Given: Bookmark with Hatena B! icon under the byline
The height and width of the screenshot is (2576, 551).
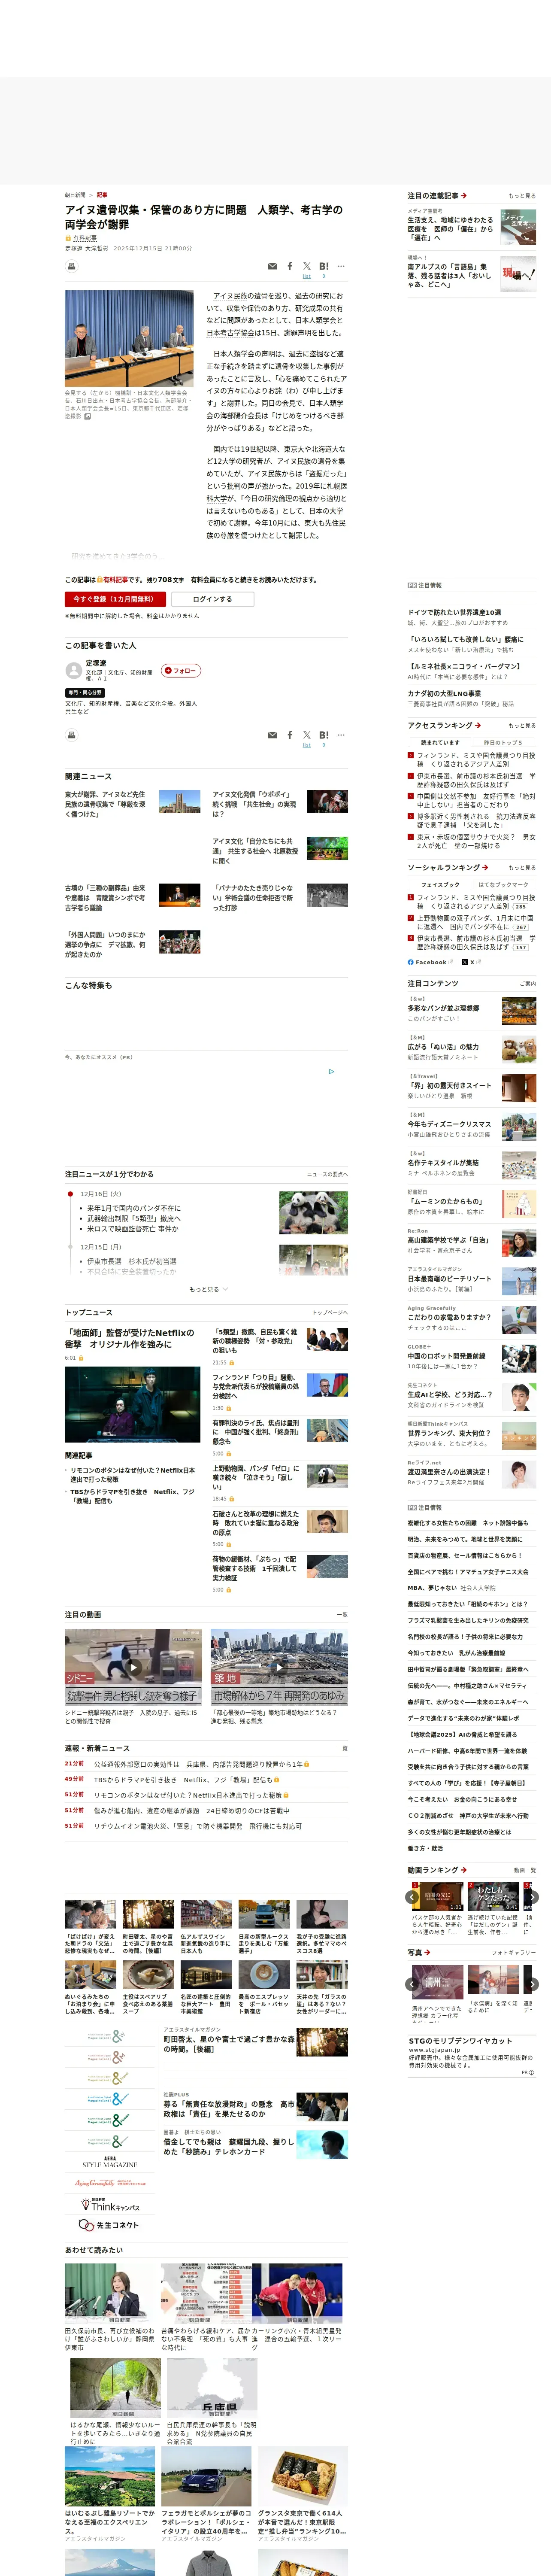Looking at the screenshot, I should (323, 267).
